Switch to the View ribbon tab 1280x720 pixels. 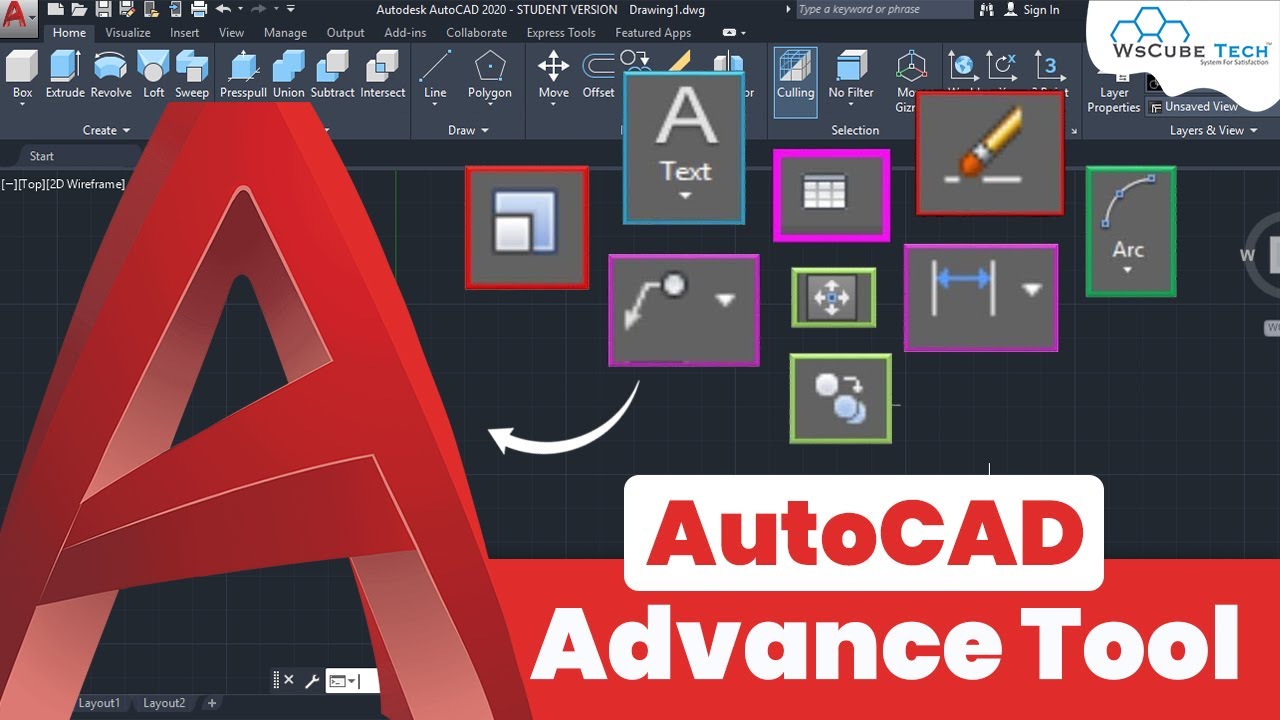[x=231, y=33]
